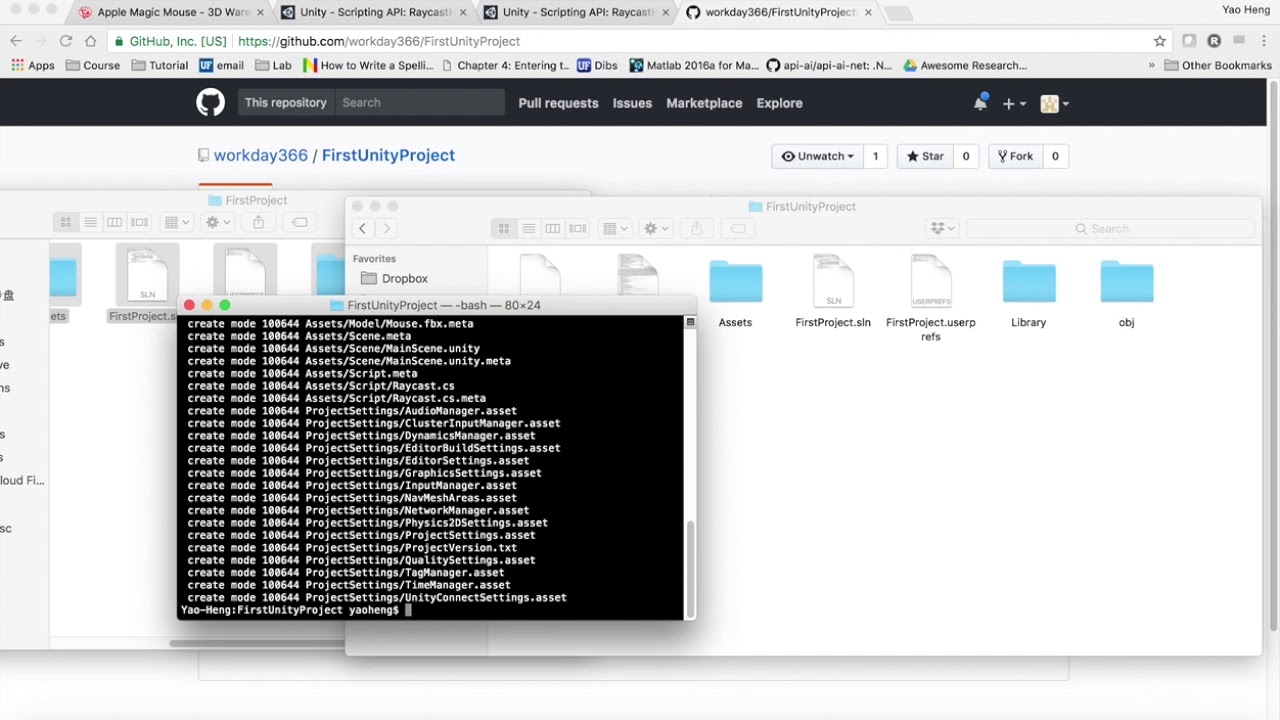This screenshot has width=1280, height=720.
Task: Click the Pull requests link
Action: point(558,103)
